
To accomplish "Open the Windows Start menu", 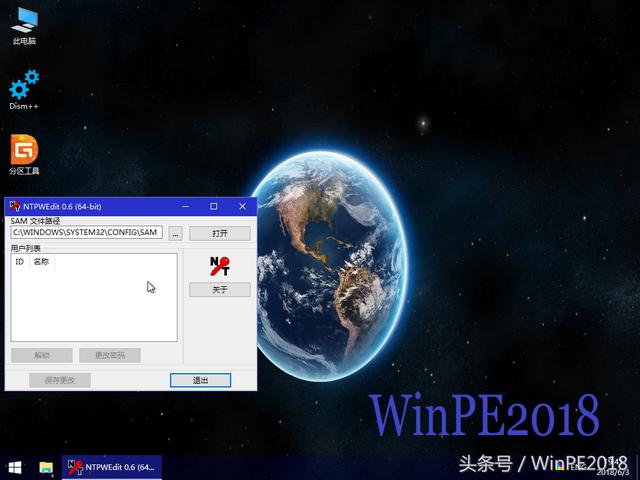I will click(x=15, y=468).
